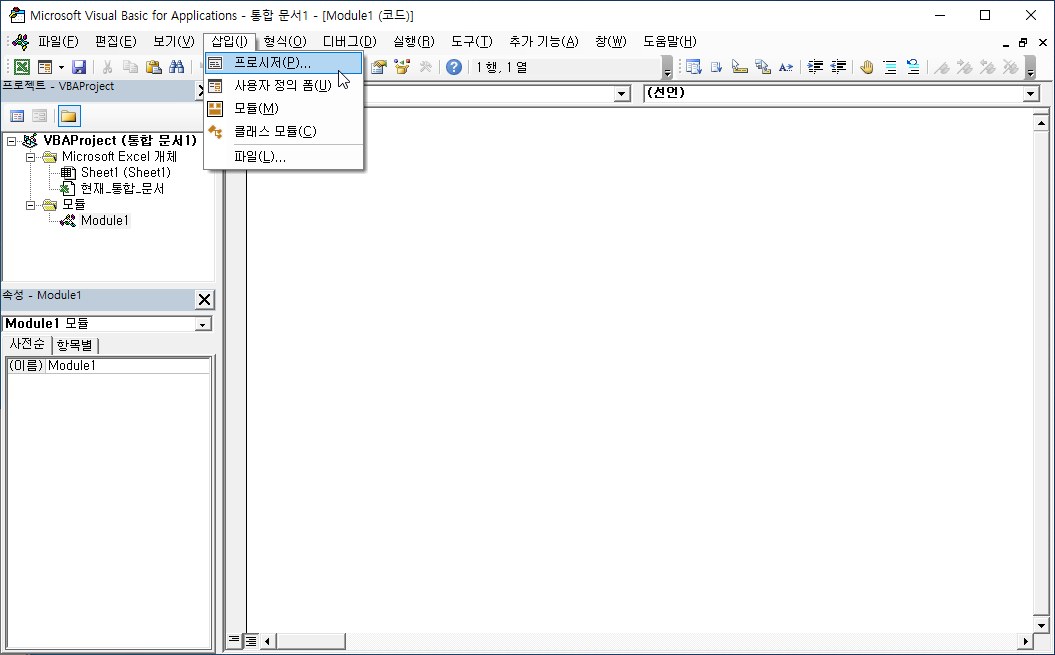
Task: Switch to the 사전순 properties tab
Action: click(x=28, y=345)
